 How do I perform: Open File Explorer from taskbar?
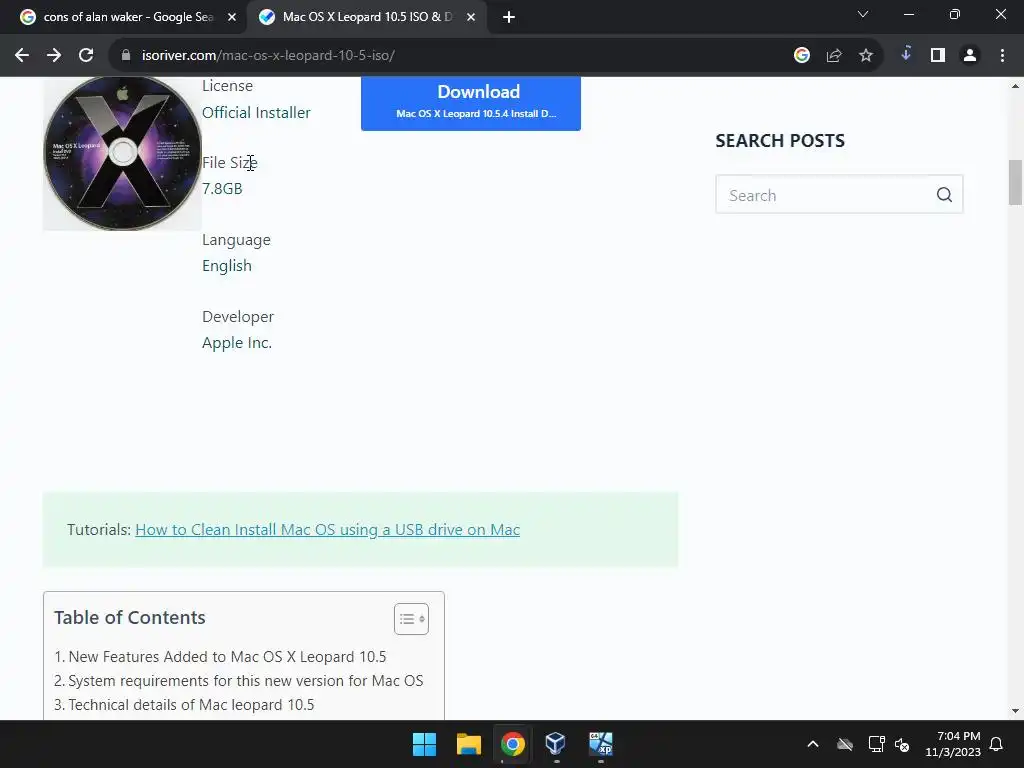[469, 744]
